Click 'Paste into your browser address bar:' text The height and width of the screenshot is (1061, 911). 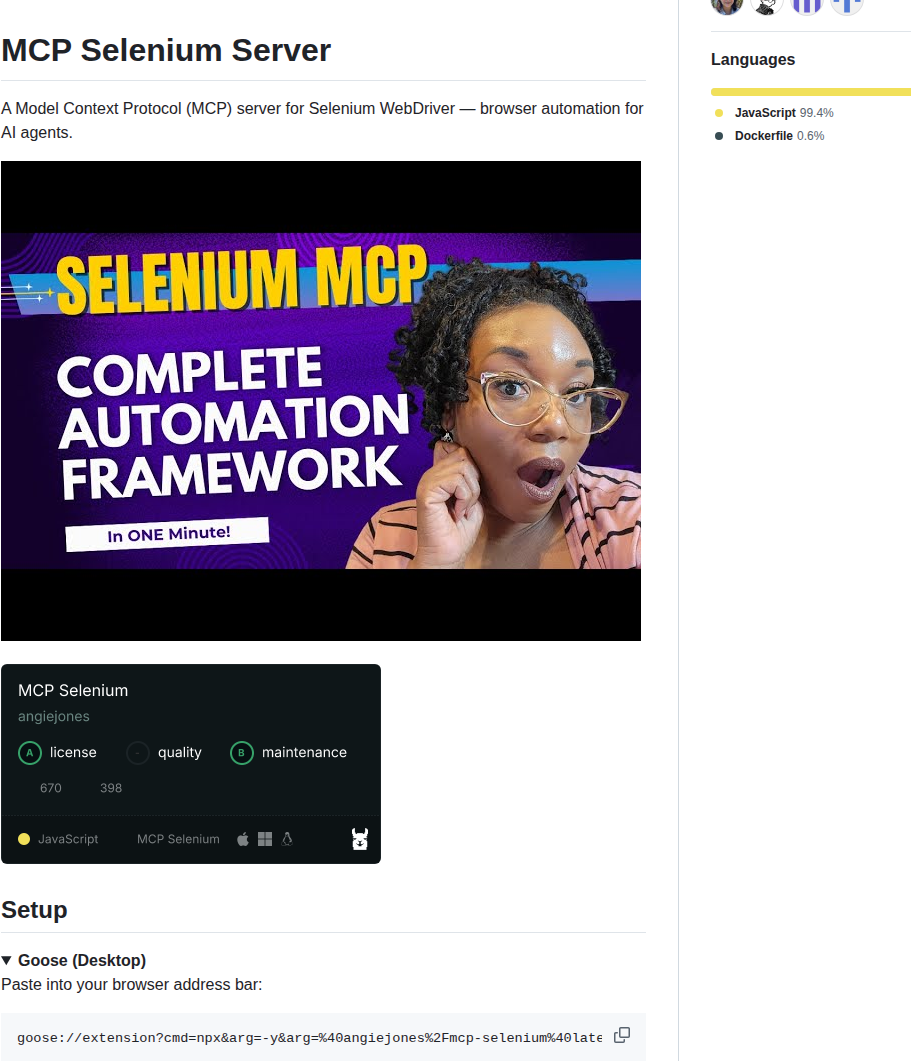point(131,985)
